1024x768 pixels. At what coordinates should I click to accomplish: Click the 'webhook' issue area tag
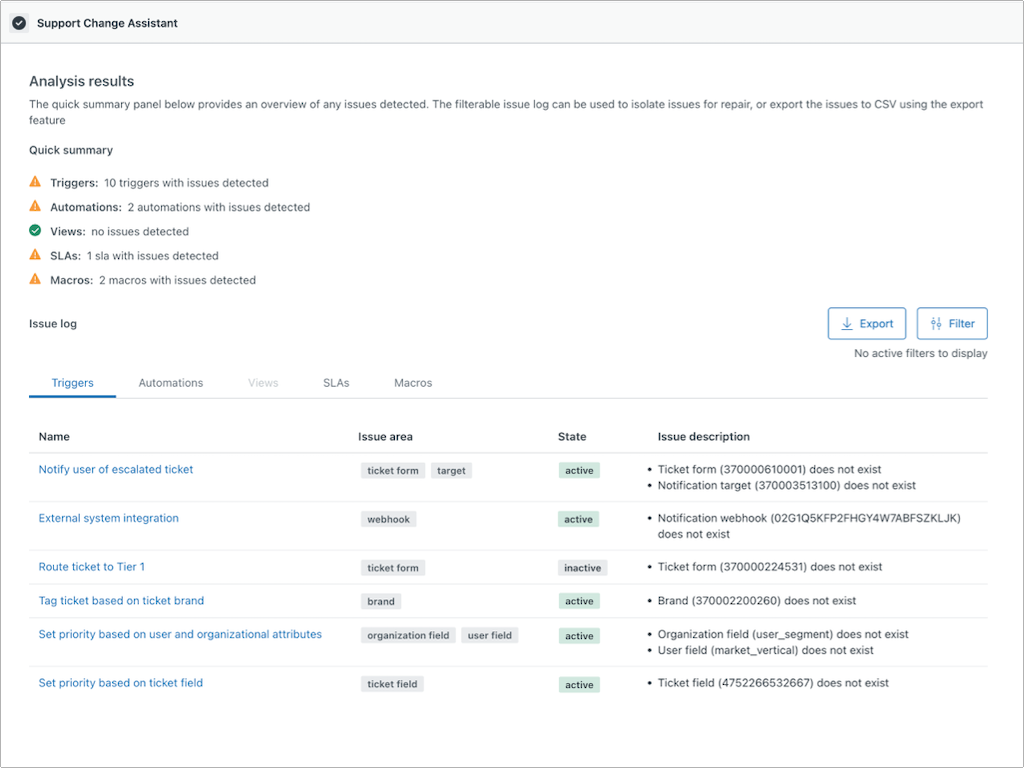coord(389,520)
